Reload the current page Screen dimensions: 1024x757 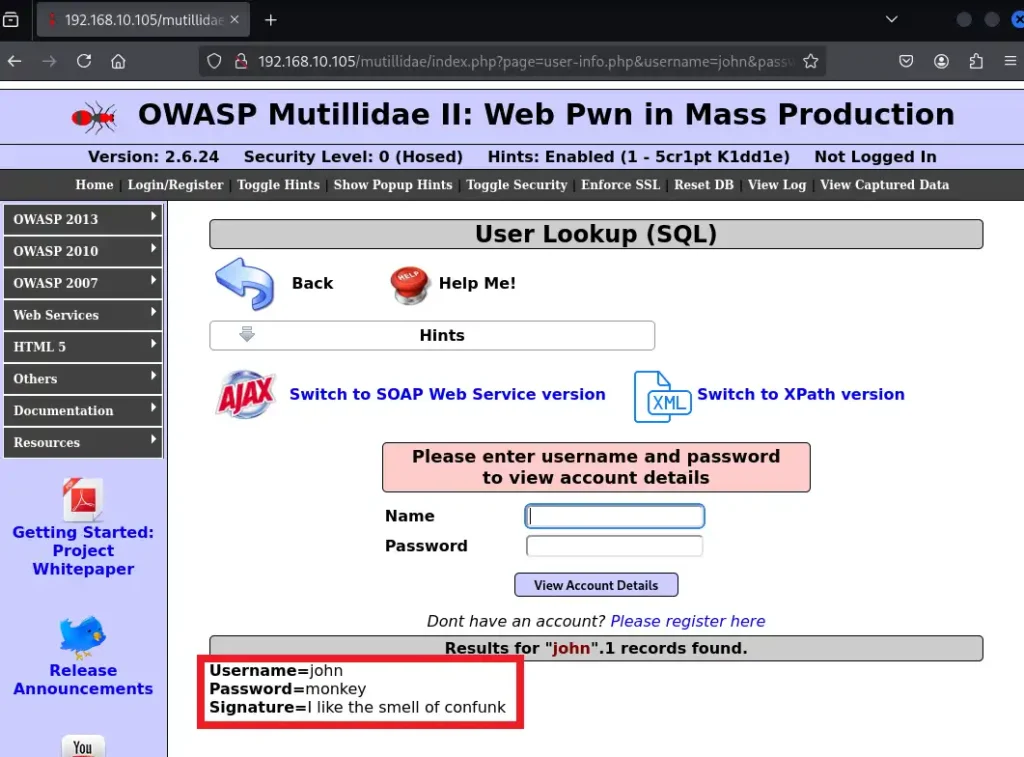[x=84, y=61]
